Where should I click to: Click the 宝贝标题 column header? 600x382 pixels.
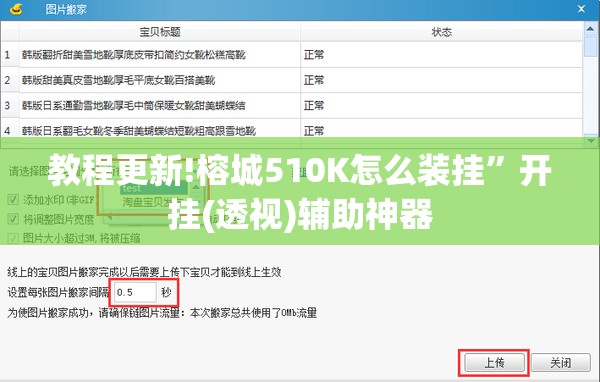[160, 32]
